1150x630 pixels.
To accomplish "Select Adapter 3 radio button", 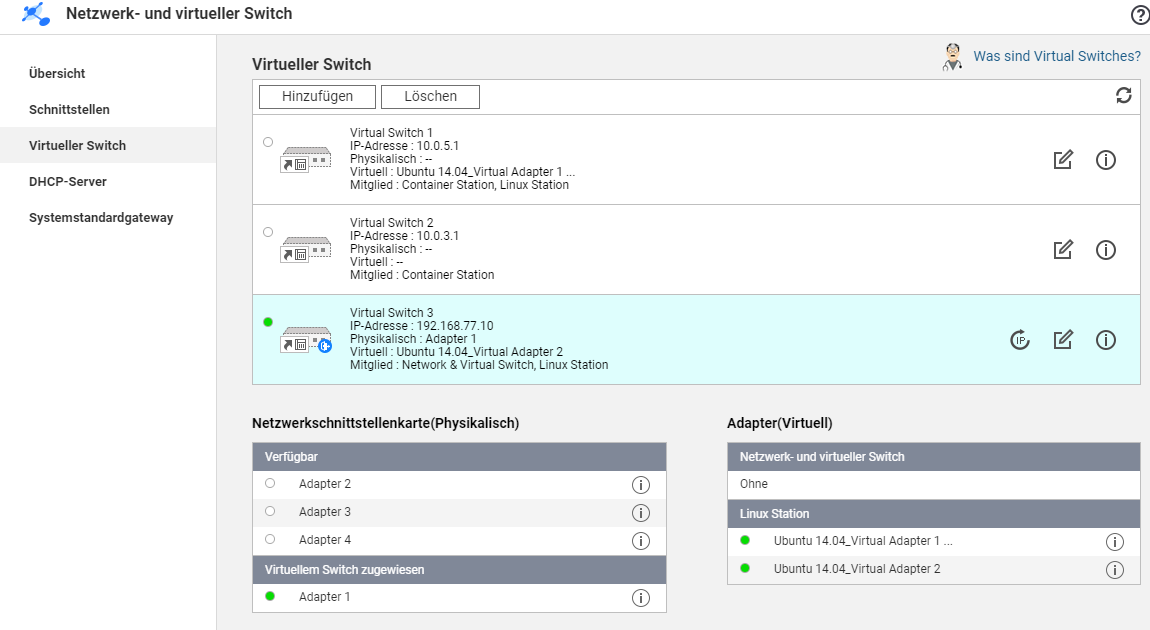I will point(270,511).
